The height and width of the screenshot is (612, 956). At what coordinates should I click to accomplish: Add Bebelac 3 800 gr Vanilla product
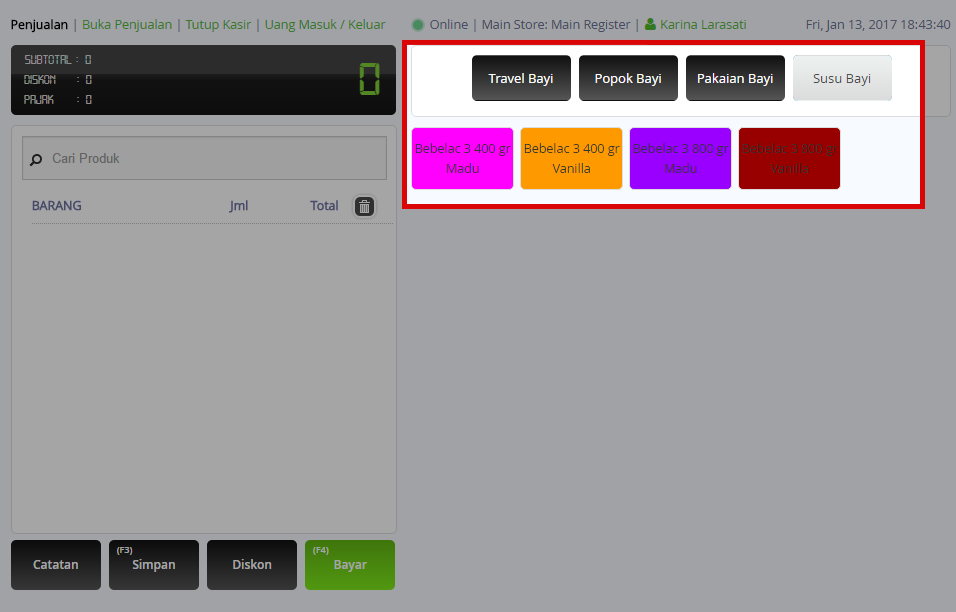[x=790, y=158]
